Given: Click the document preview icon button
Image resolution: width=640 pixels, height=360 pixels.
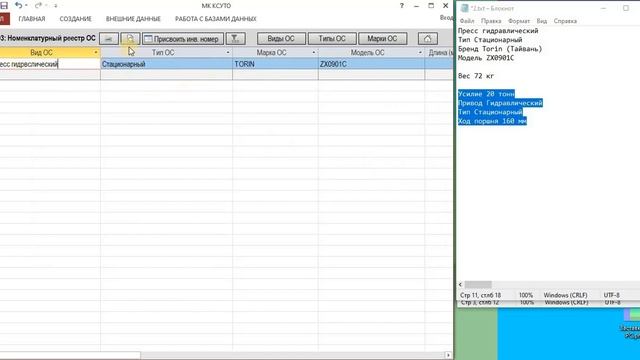Looking at the screenshot, I should 130,39.
